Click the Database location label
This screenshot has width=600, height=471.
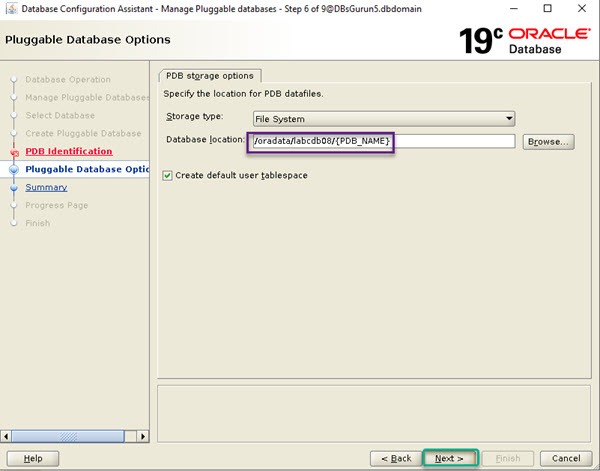coord(205,140)
